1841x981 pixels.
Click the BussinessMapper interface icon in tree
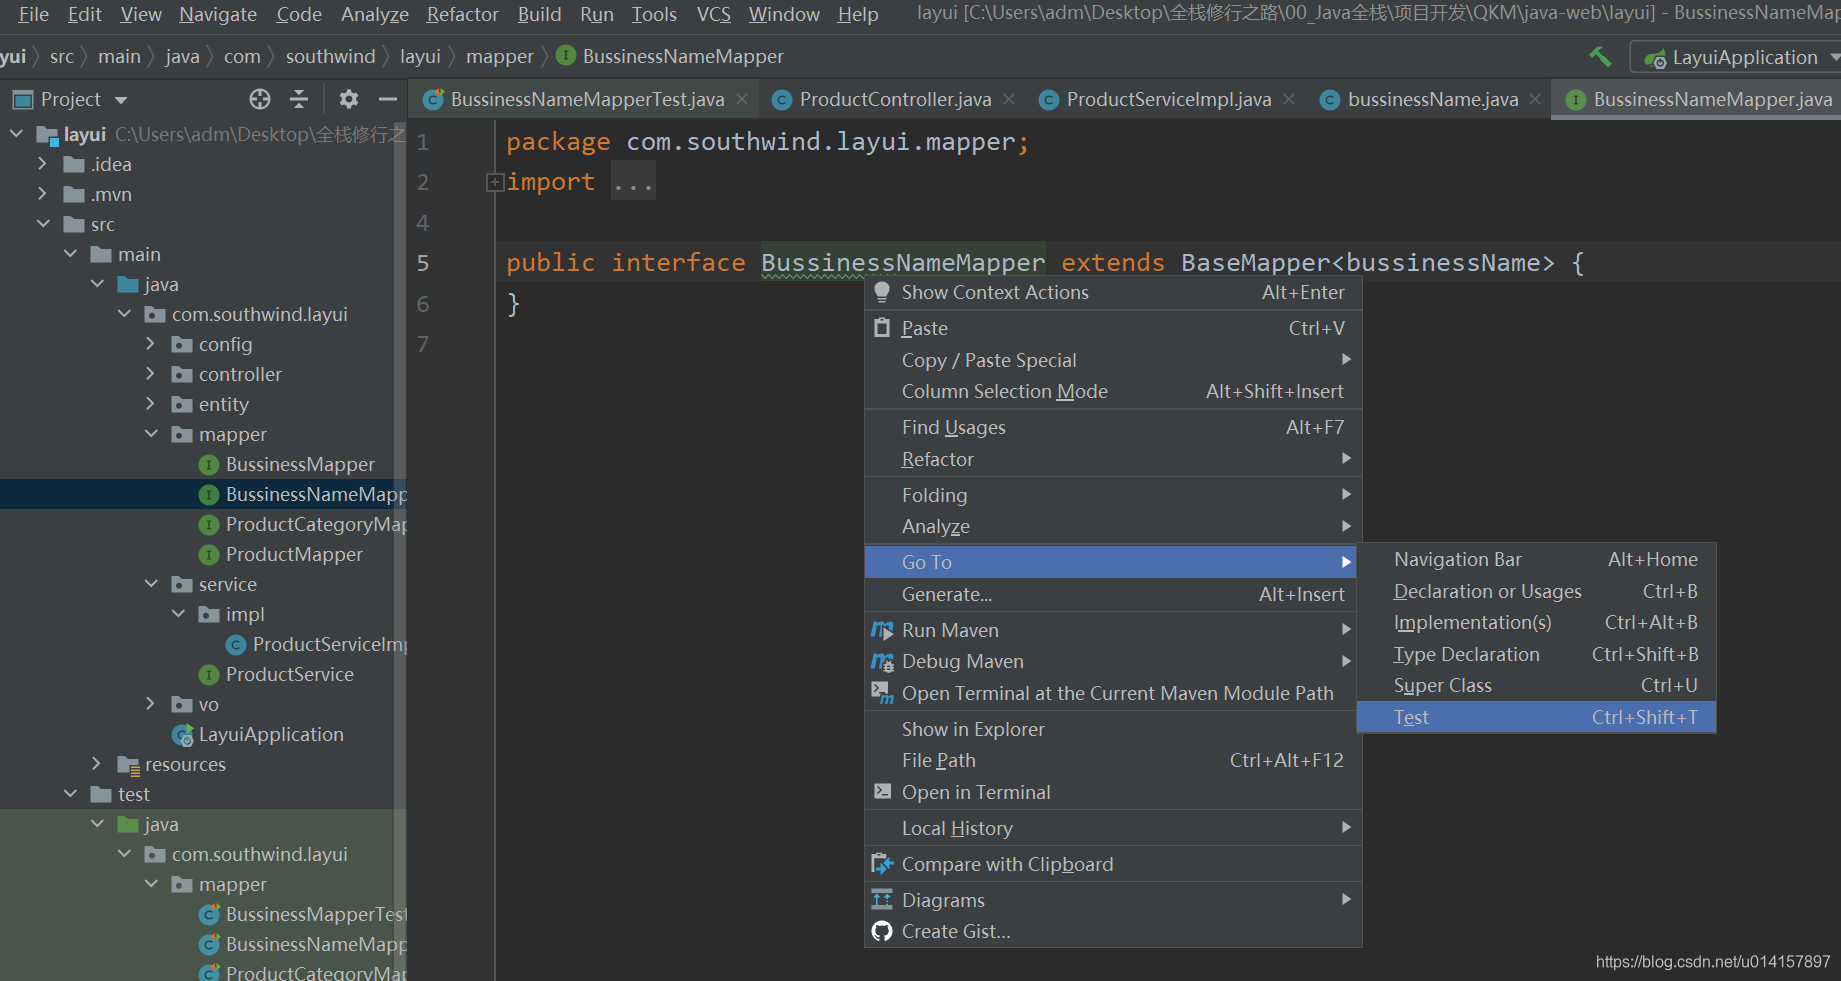coord(209,465)
